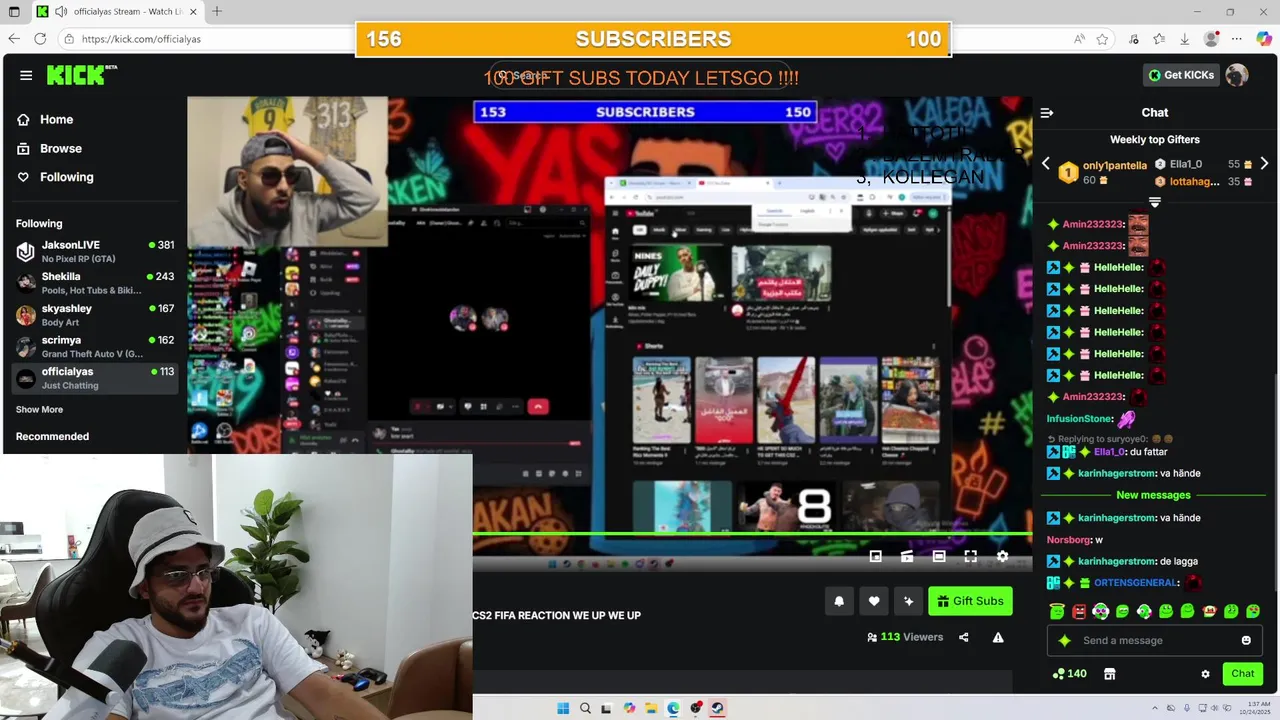1280x720 pixels.
Task: Show previous Weekly top Gifters page
Action: [x=1046, y=164]
